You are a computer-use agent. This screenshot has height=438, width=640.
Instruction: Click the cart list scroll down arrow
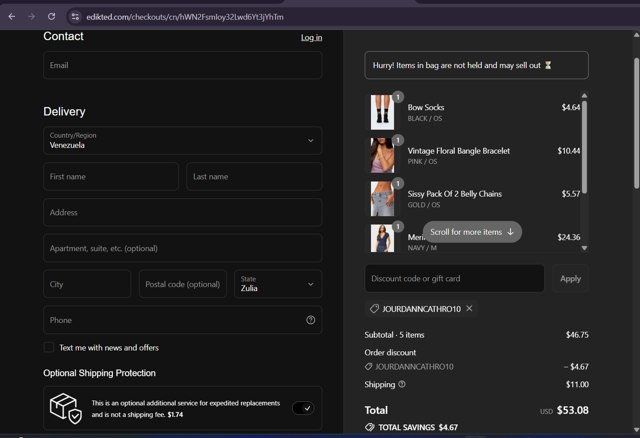pyautogui.click(x=584, y=248)
